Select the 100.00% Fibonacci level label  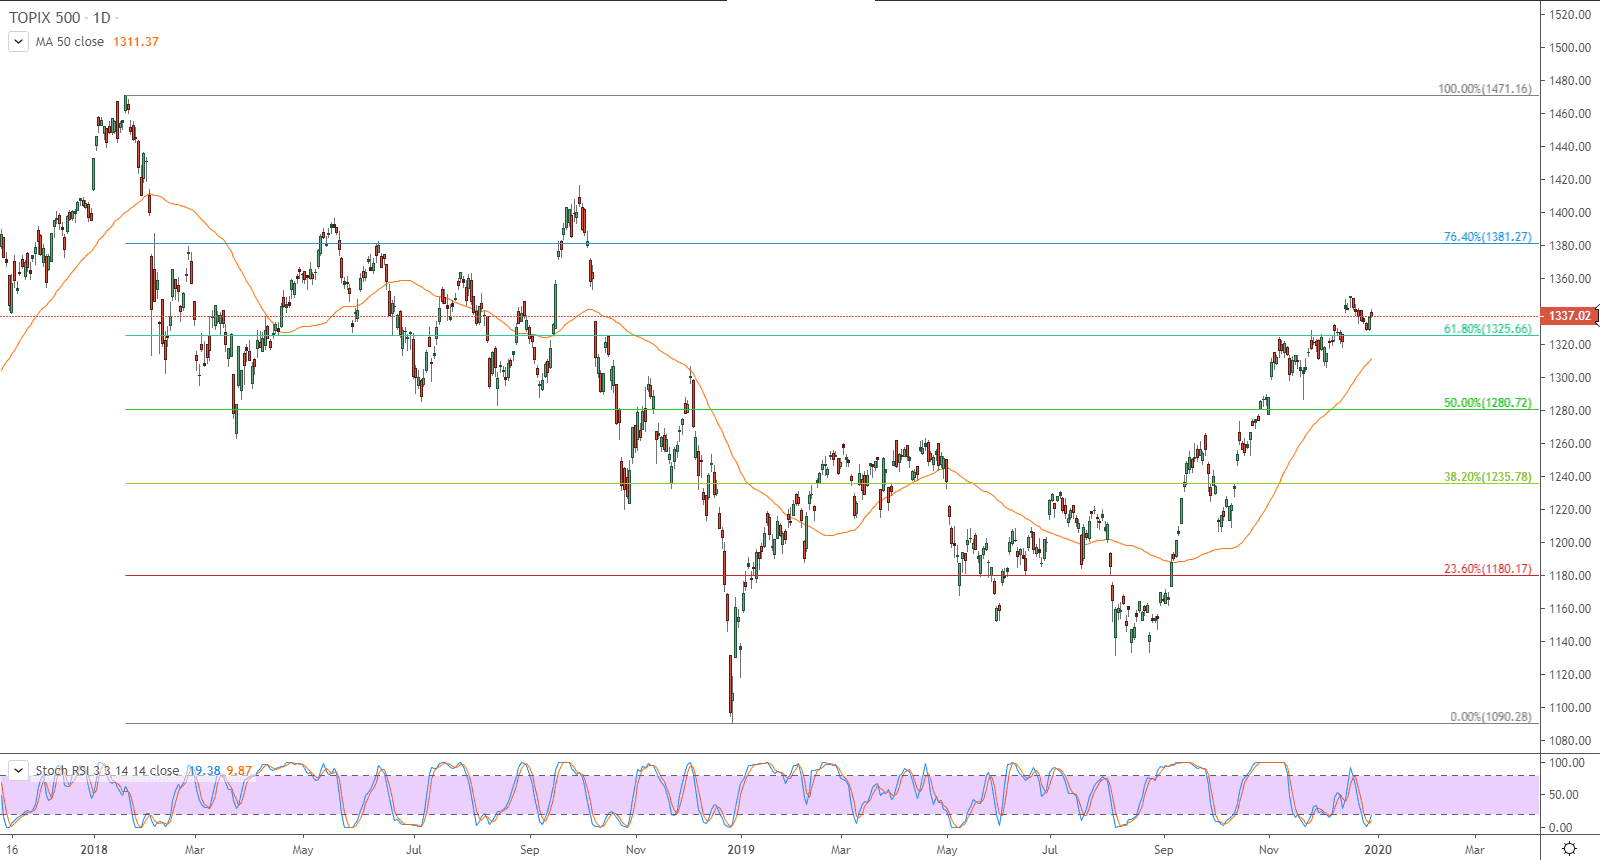[x=1484, y=89]
